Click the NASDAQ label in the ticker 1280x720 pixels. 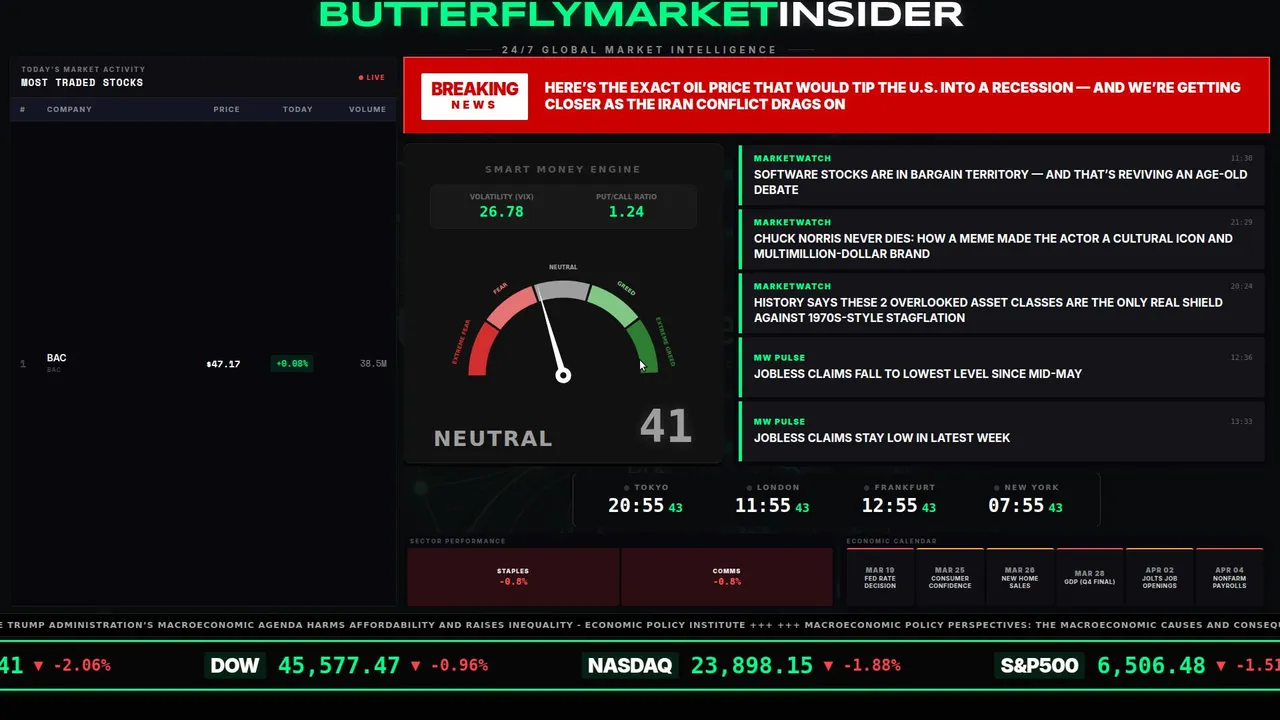pos(630,665)
